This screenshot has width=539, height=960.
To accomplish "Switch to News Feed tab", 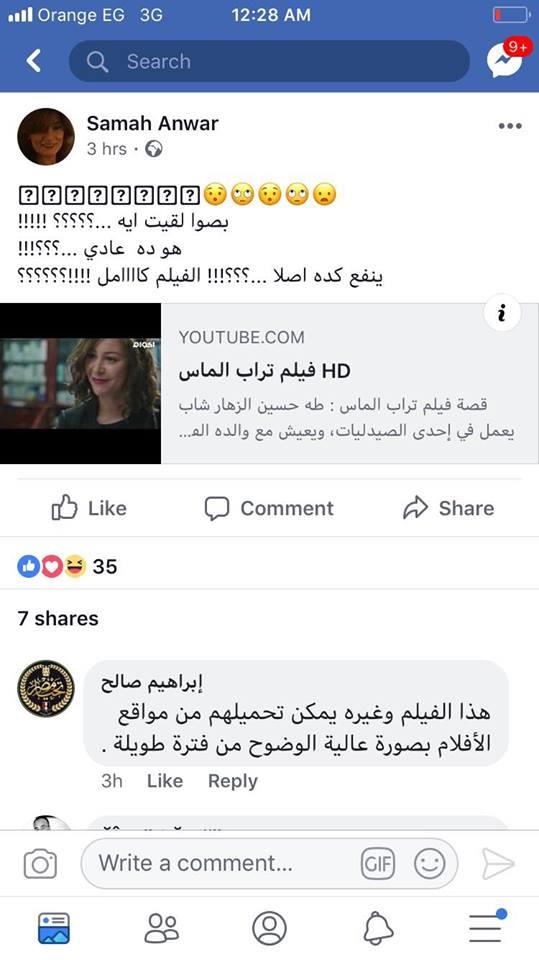I will (x=54, y=928).
